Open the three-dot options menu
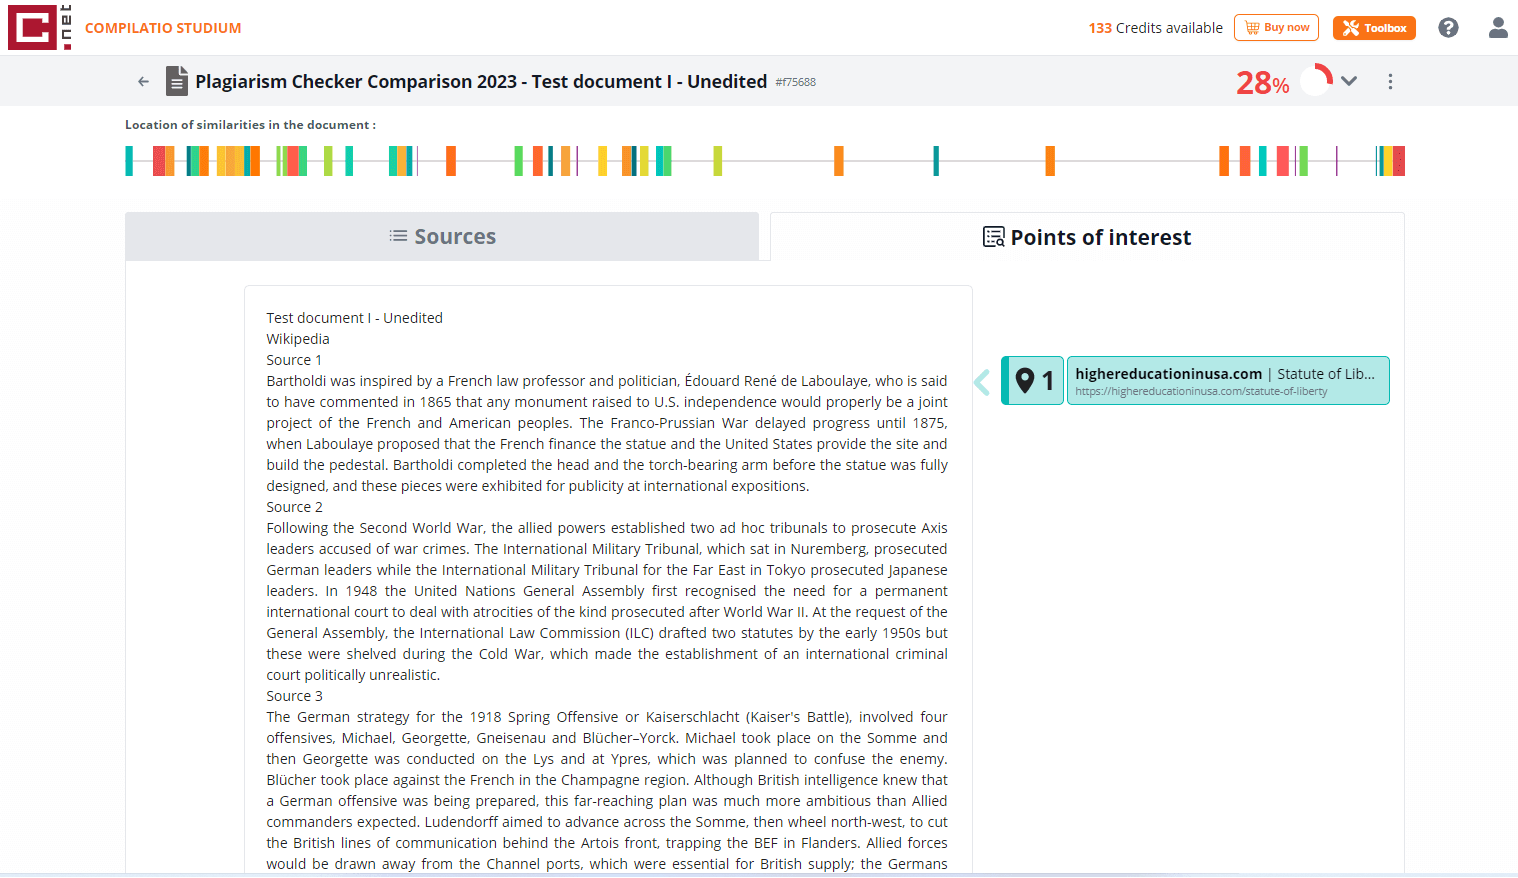The image size is (1518, 878). (x=1390, y=82)
